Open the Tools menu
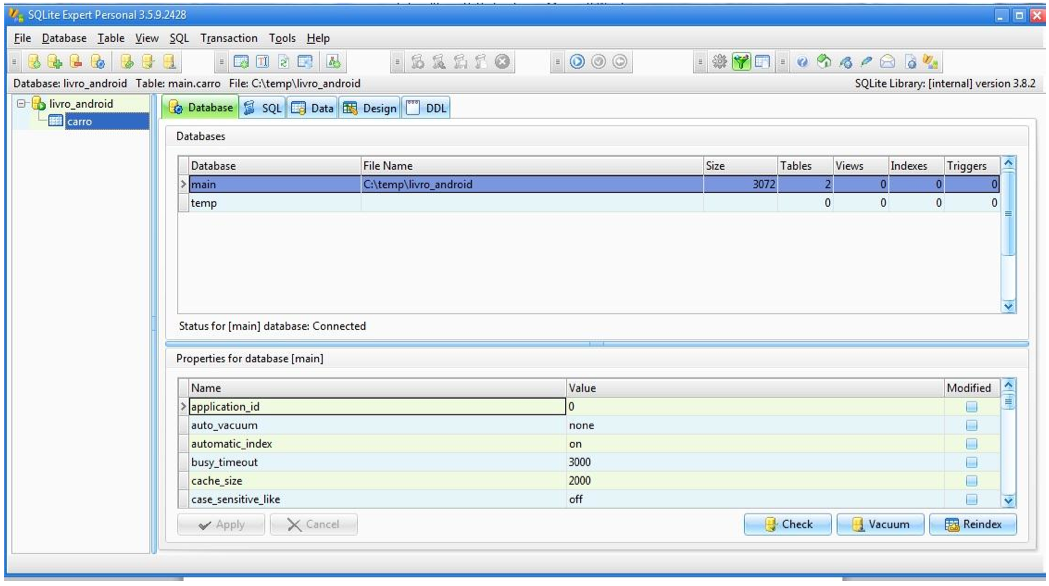Viewport: 1049px width, 586px height. [x=282, y=38]
